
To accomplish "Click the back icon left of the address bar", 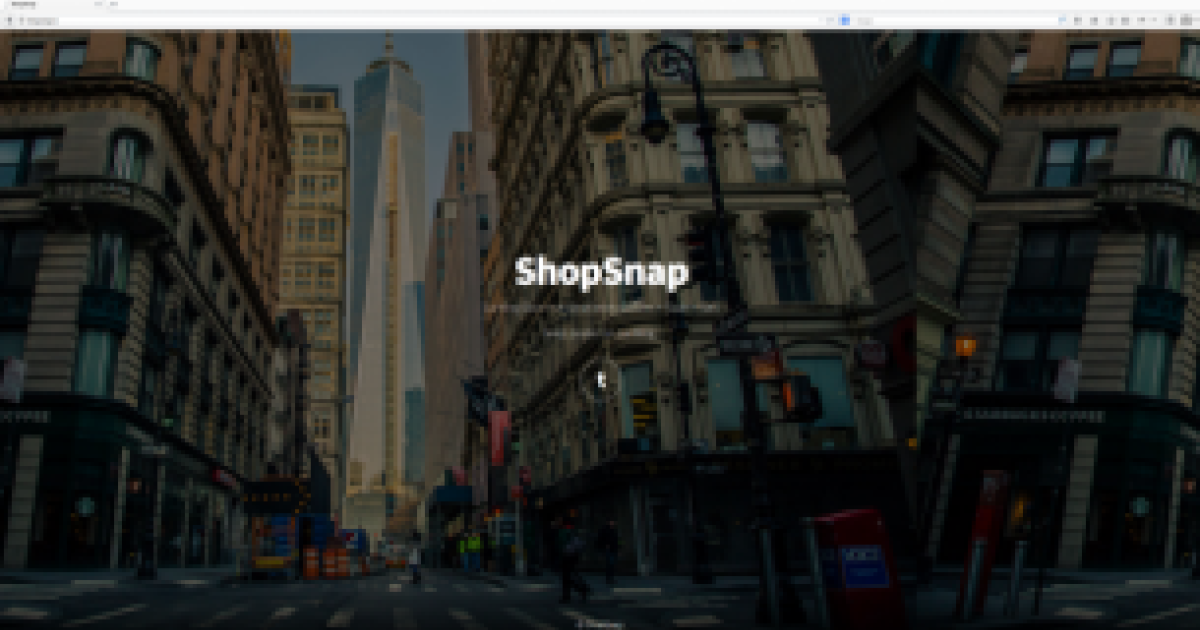I will [x=10, y=20].
